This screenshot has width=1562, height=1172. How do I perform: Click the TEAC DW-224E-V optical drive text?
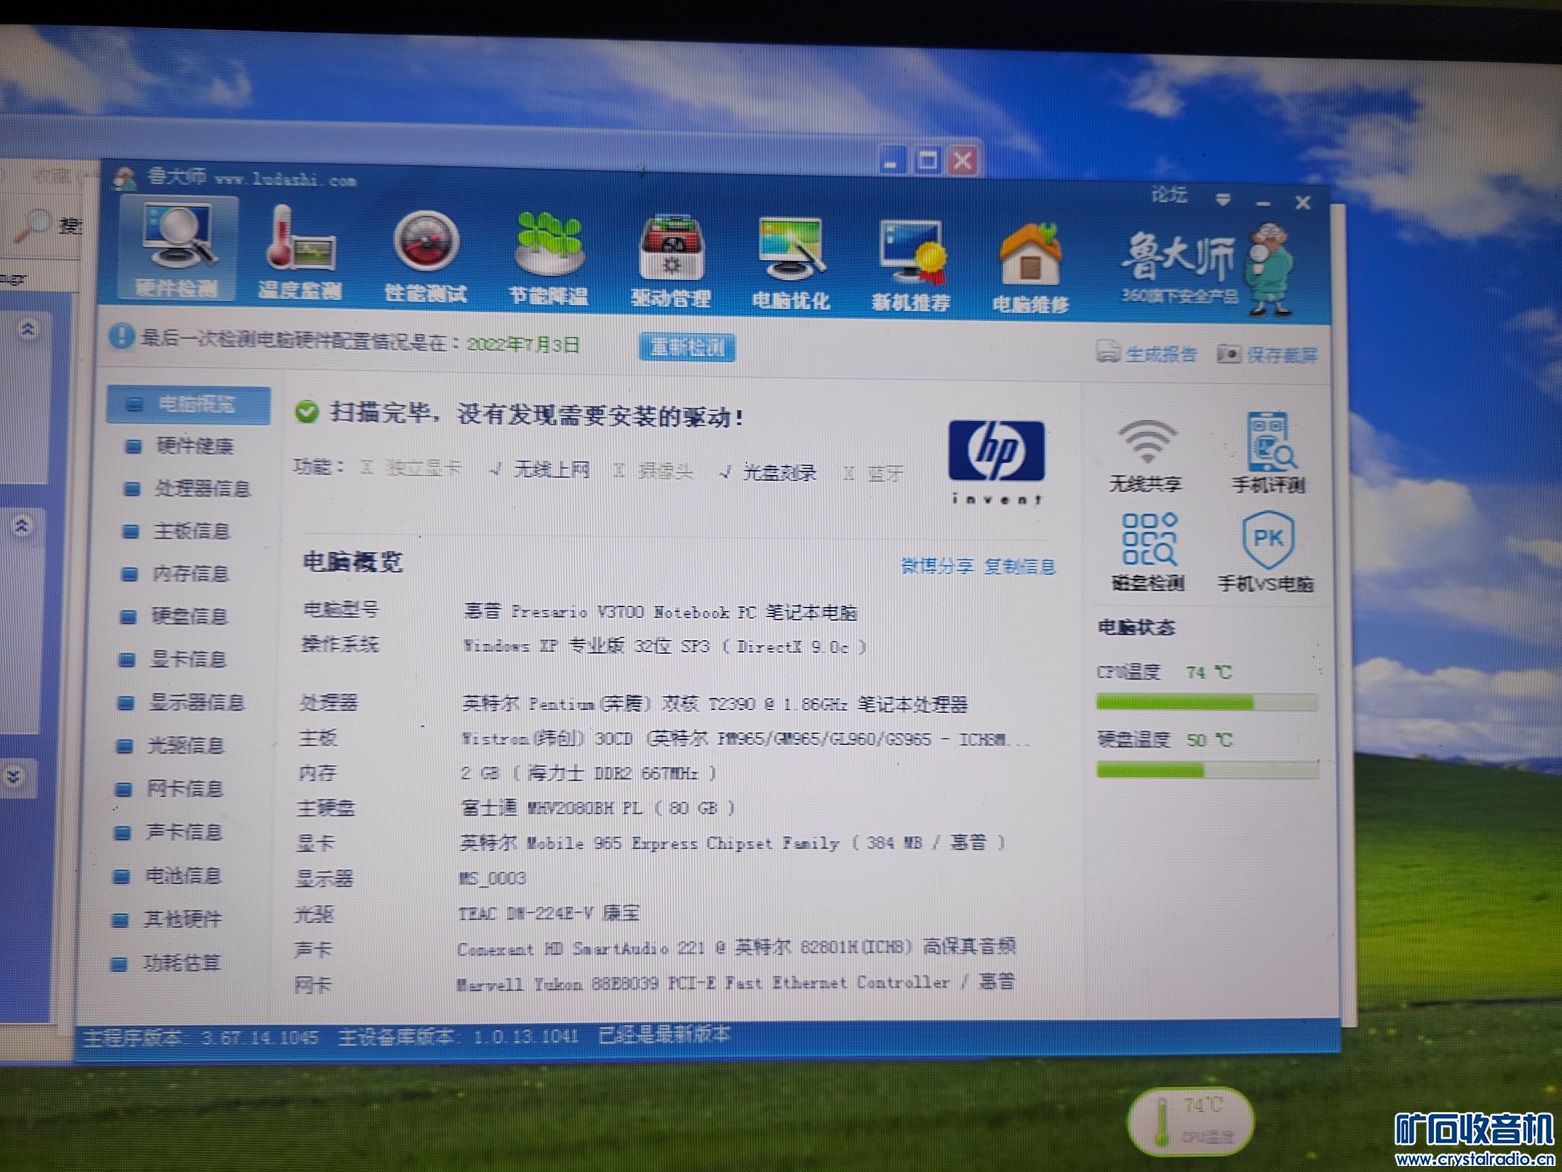(x=548, y=913)
